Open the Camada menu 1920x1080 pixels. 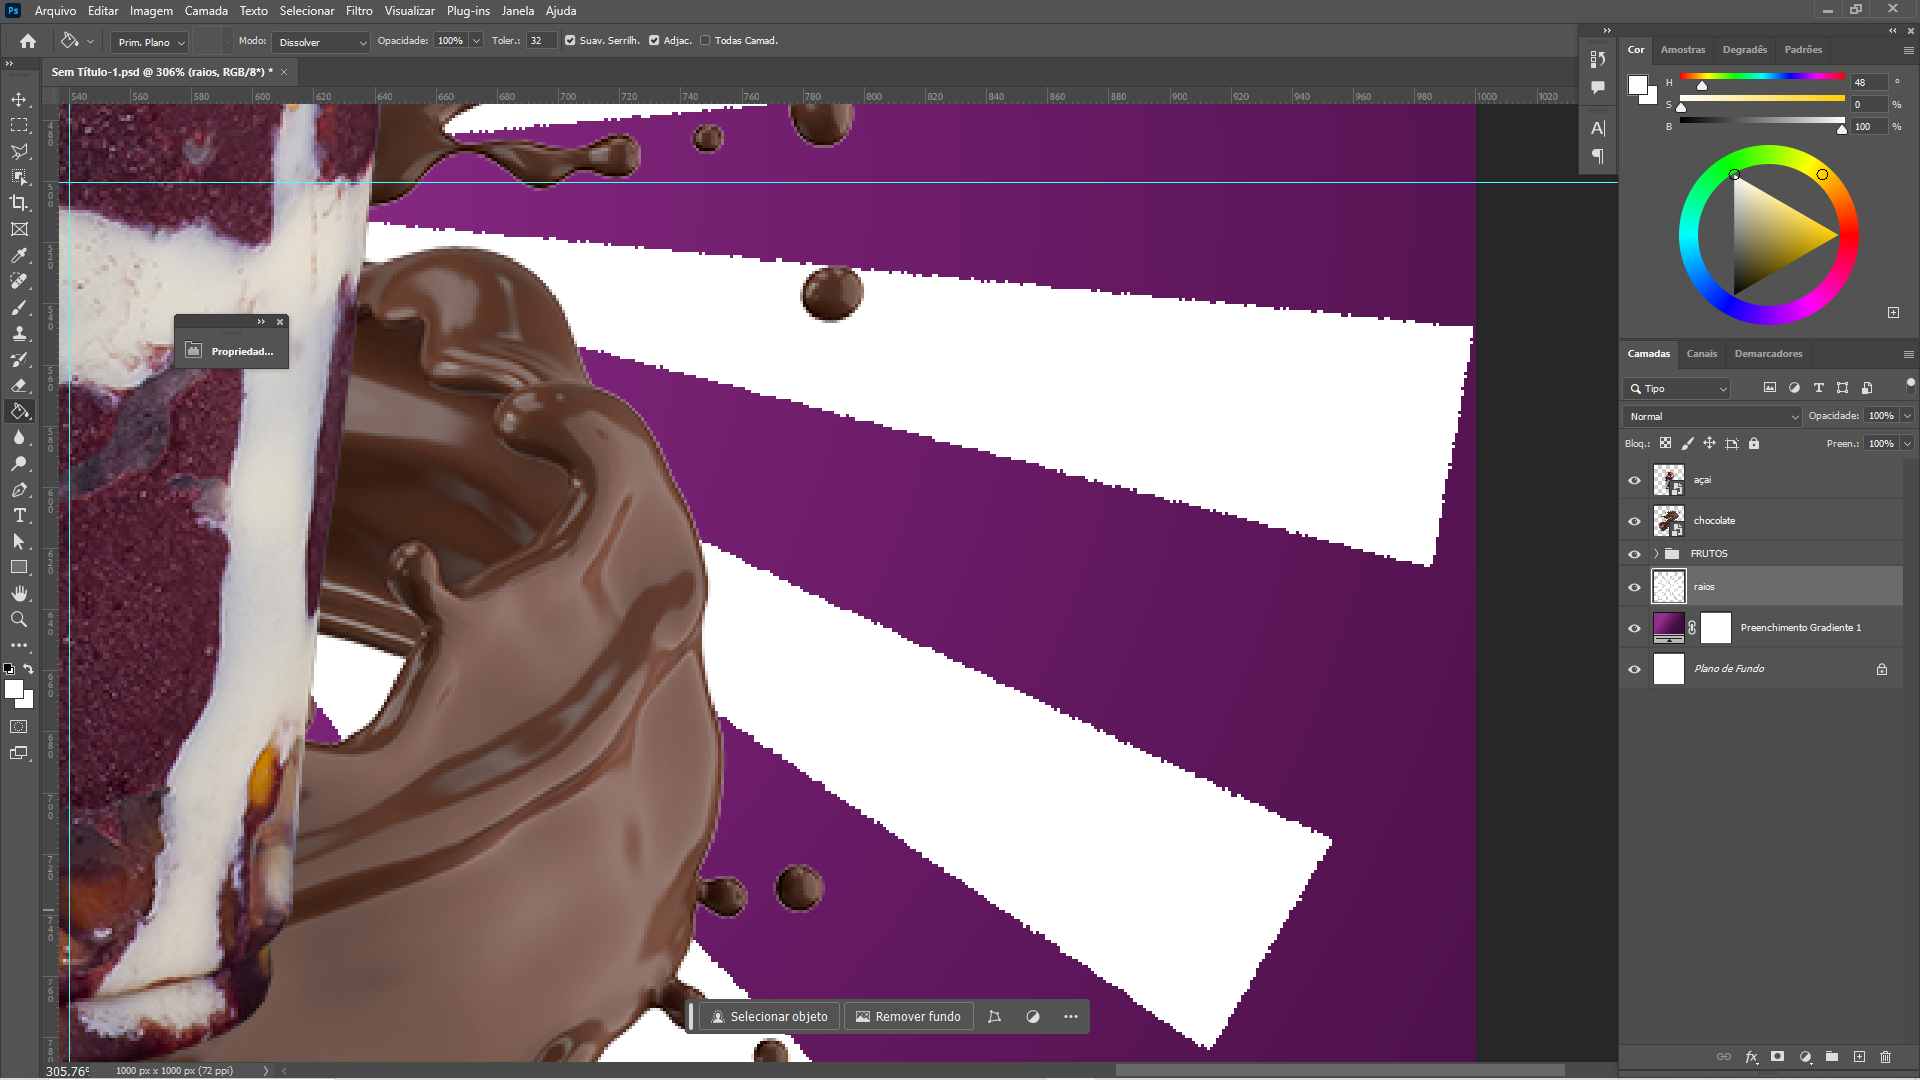click(204, 11)
